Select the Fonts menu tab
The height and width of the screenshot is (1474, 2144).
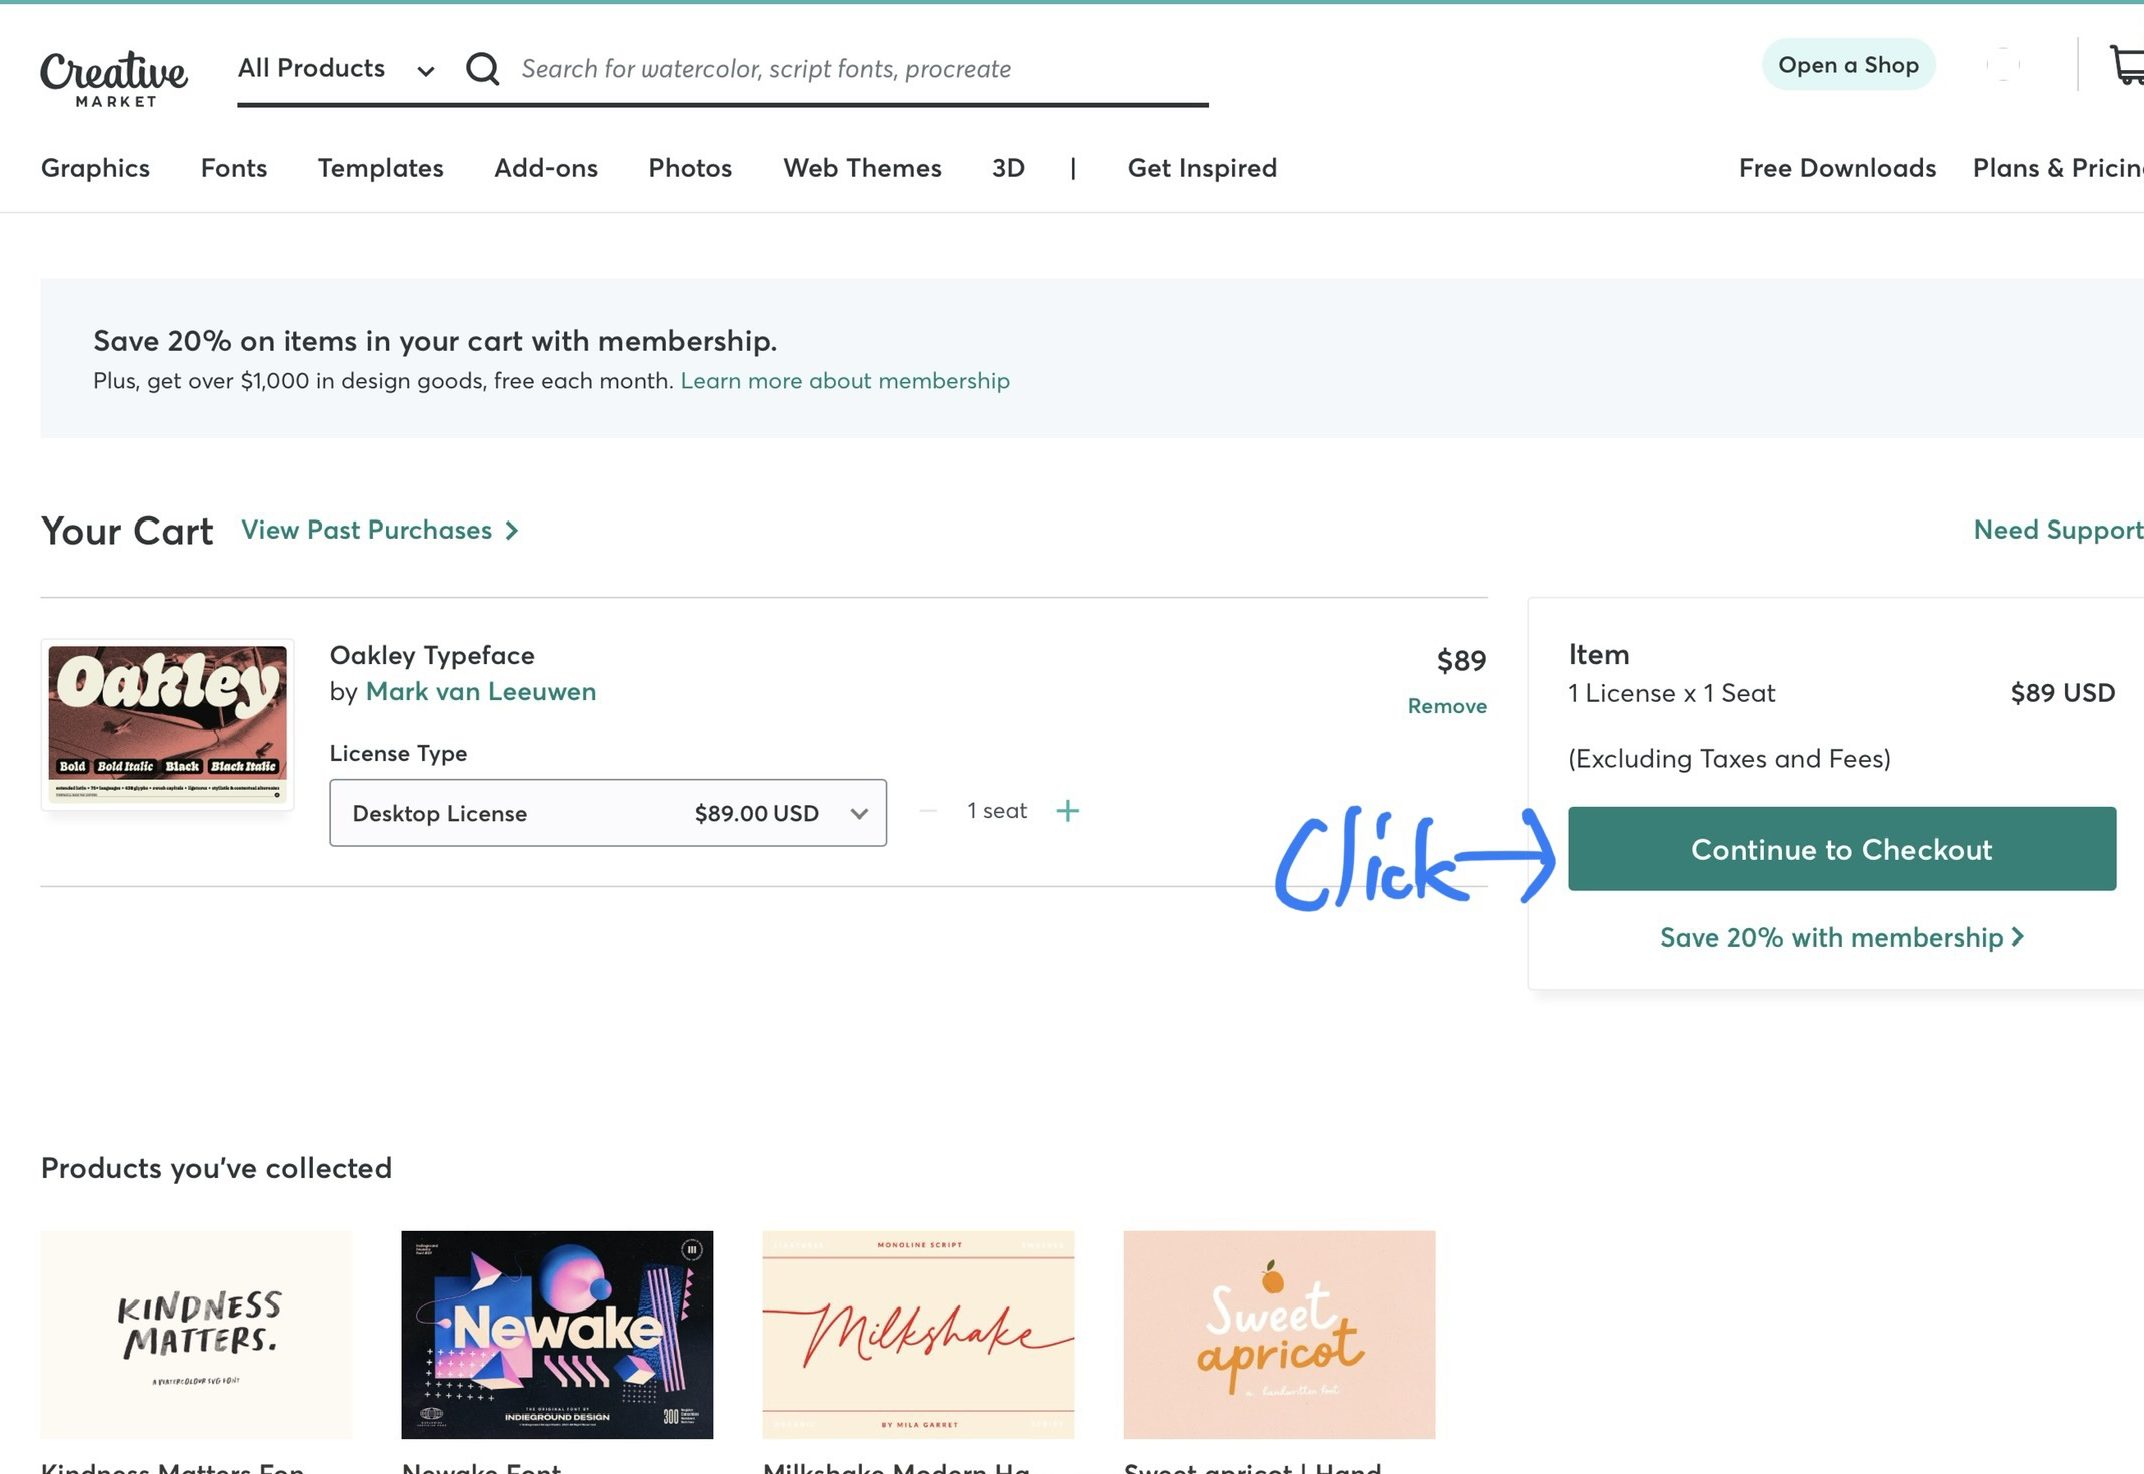click(233, 168)
